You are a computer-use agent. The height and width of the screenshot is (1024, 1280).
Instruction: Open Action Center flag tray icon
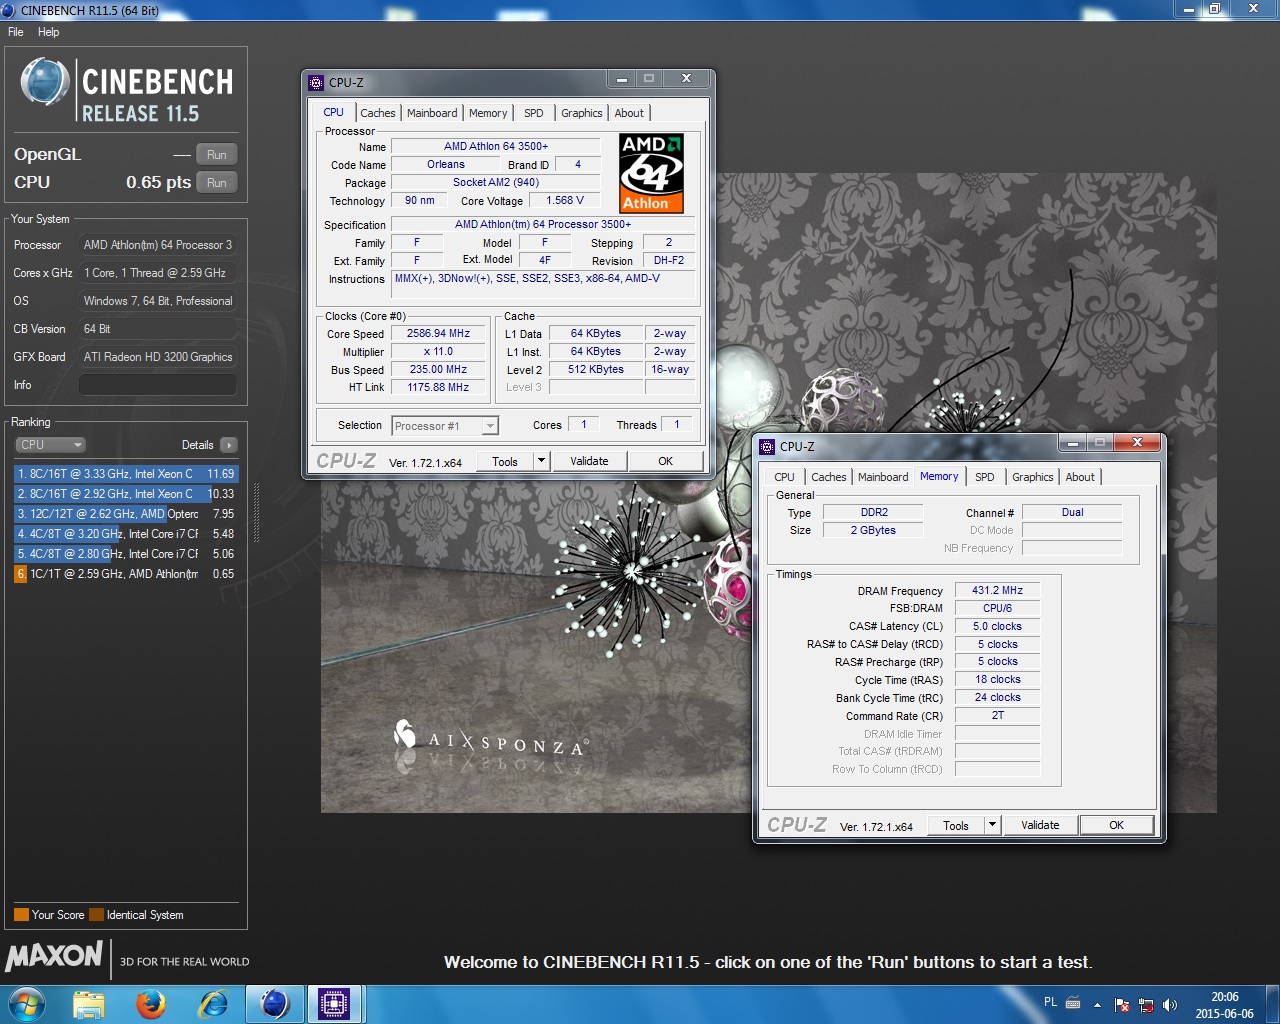(1122, 1005)
